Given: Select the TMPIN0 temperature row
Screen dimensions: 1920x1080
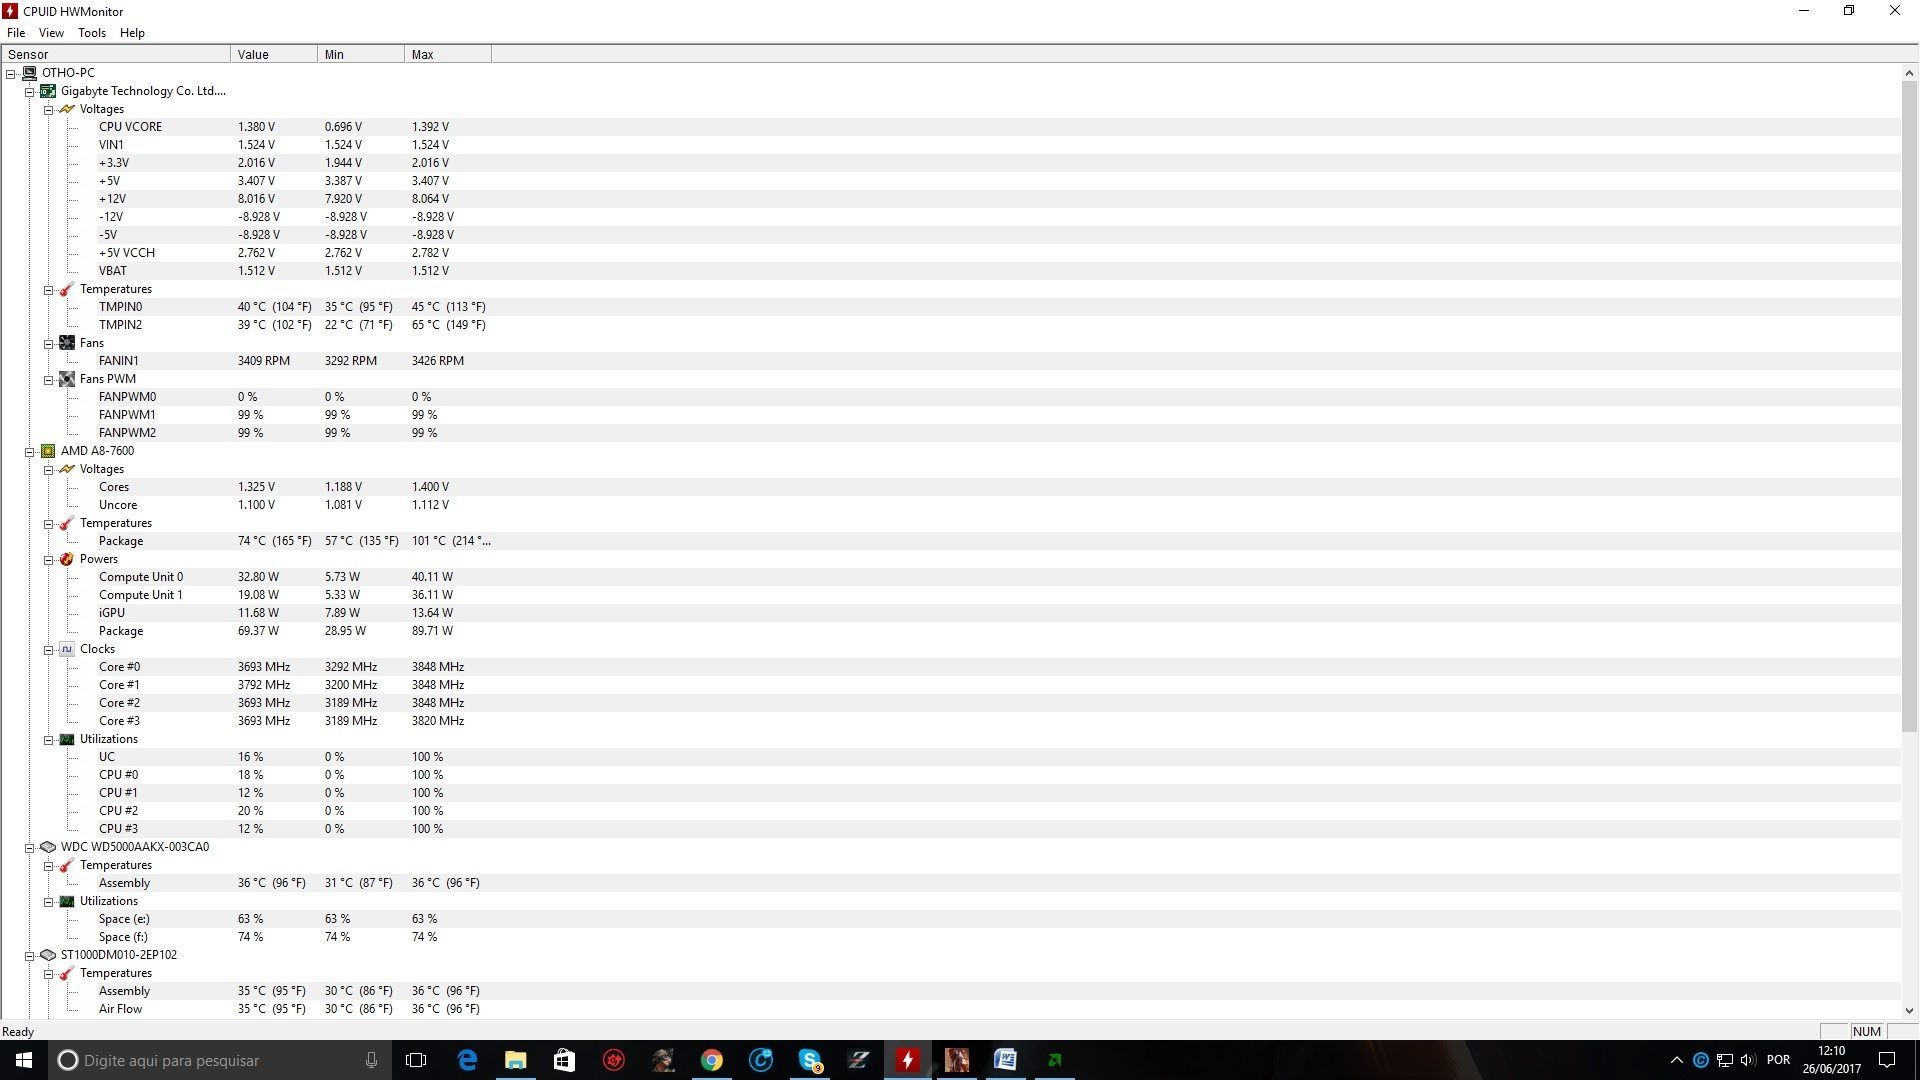Looking at the screenshot, I should click(950, 307).
